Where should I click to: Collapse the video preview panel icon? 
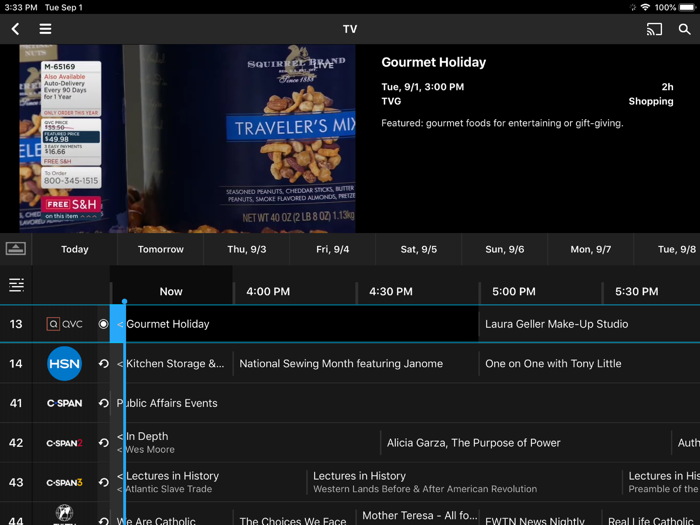16,249
